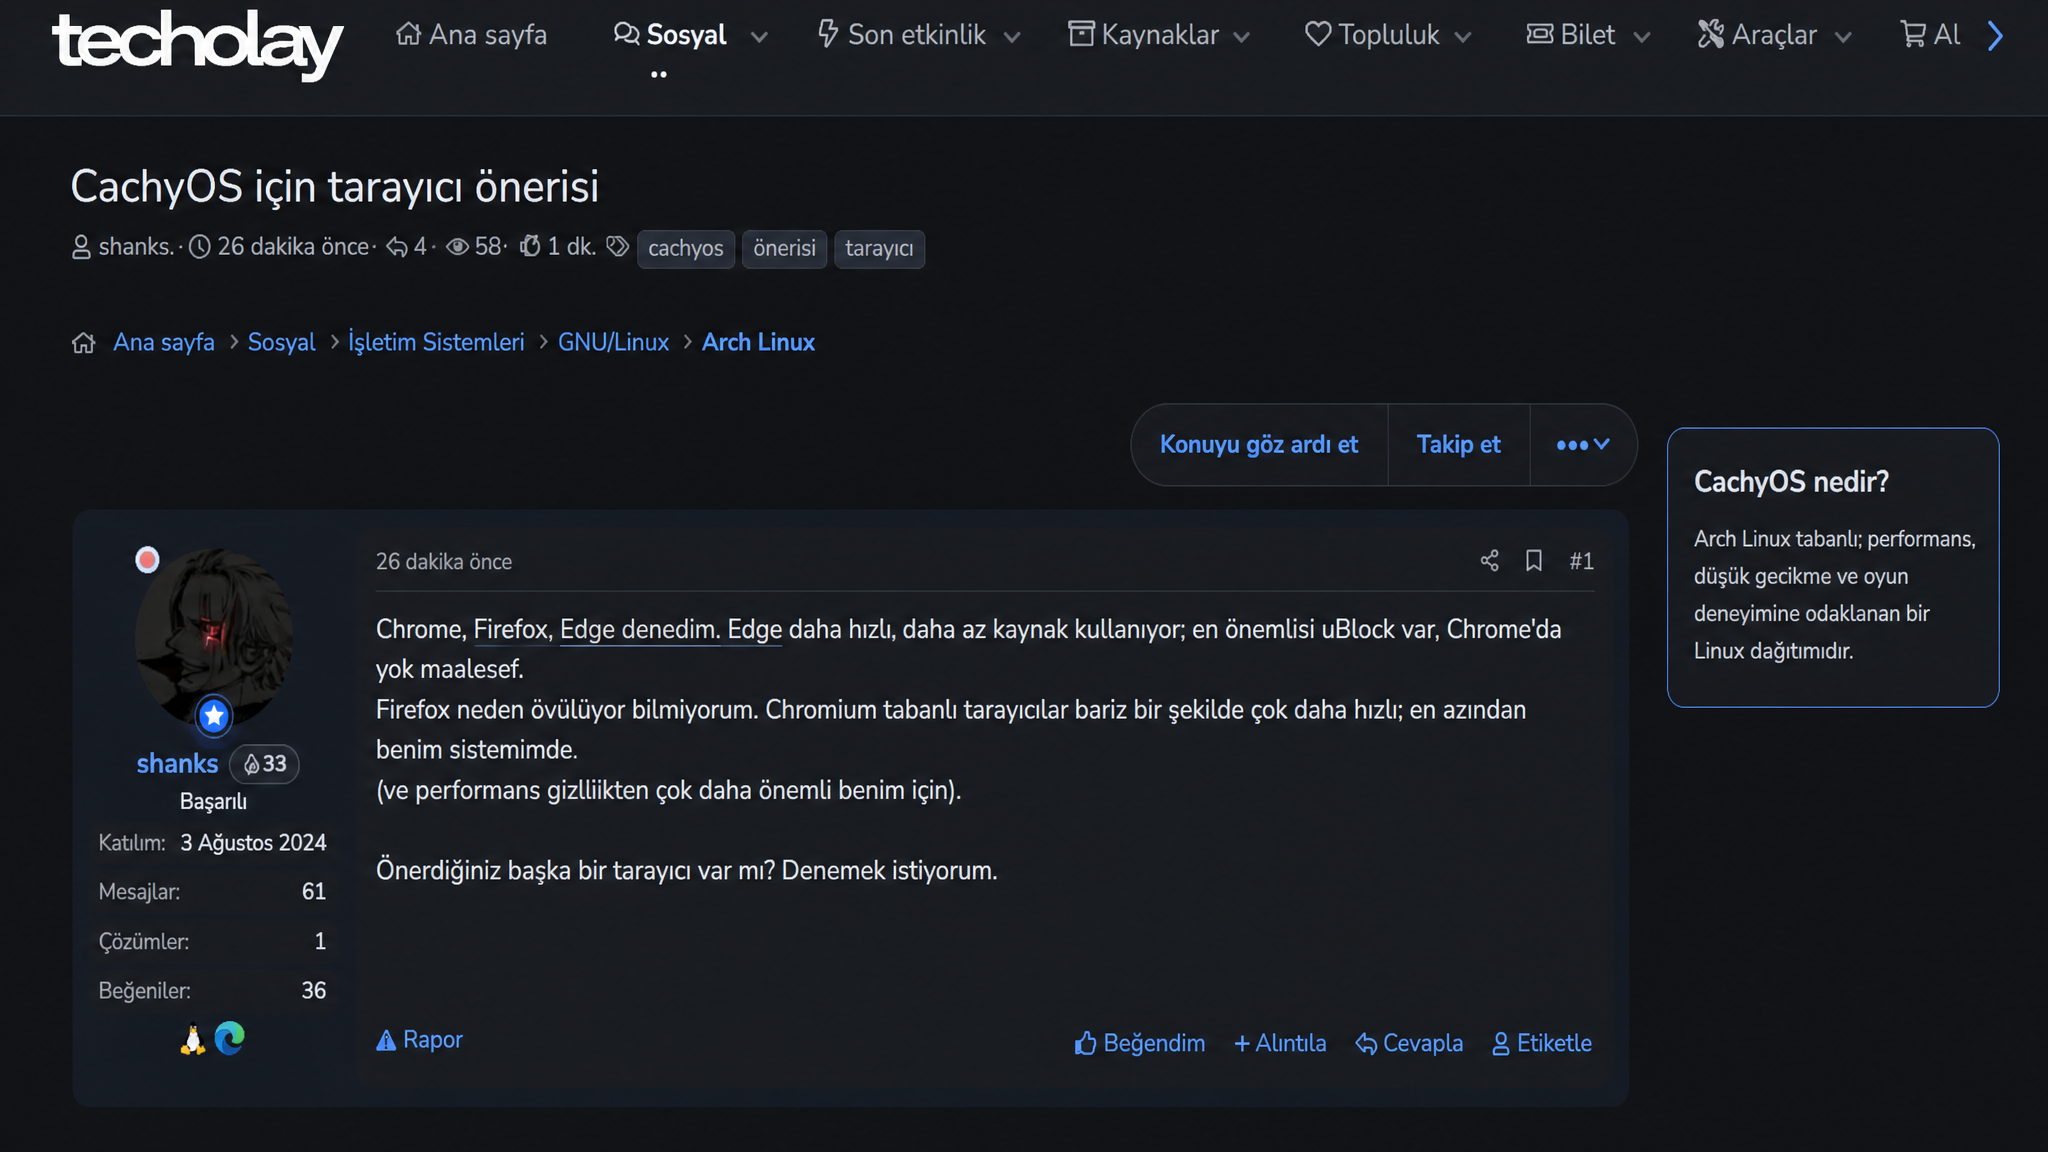This screenshot has width=2048, height=1152.
Task: Select the cachyos tag
Action: [x=686, y=249]
